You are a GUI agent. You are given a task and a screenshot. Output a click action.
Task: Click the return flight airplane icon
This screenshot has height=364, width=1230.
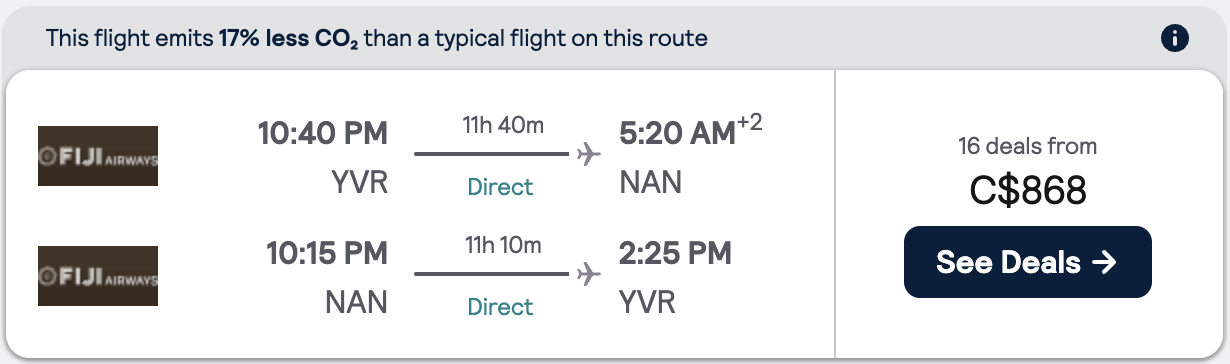589,273
